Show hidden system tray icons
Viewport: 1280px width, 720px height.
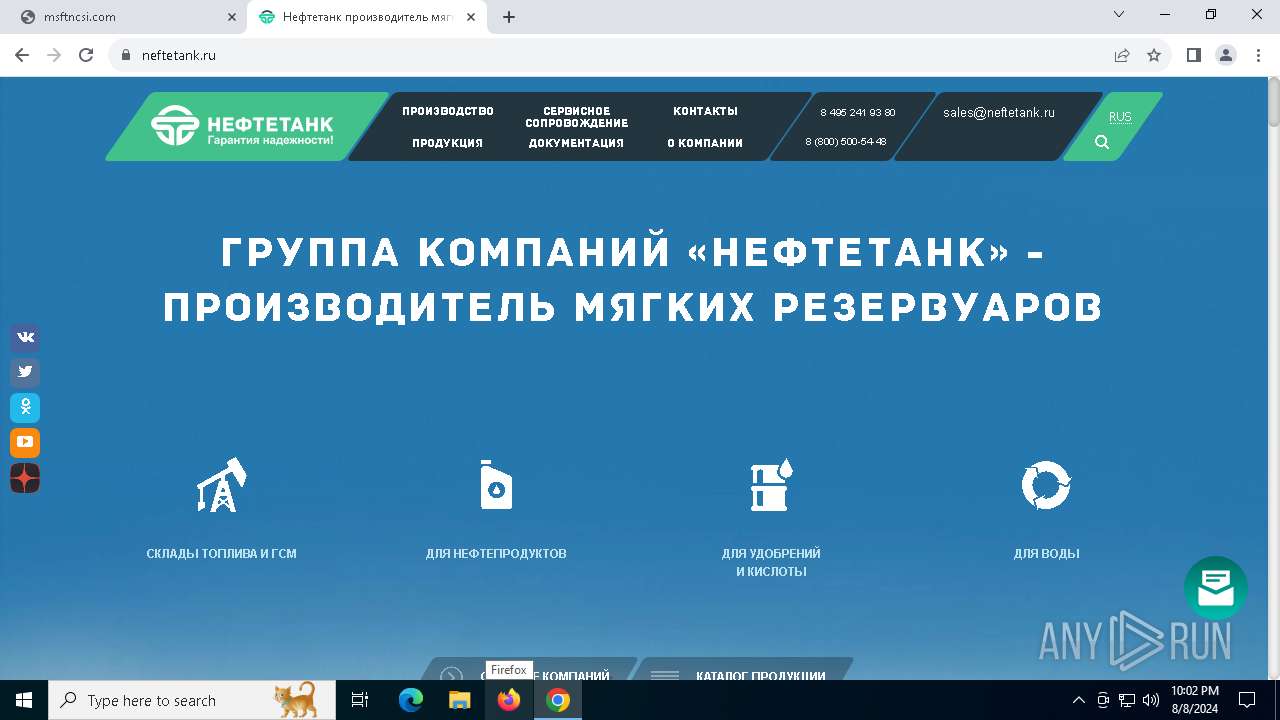tap(1078, 700)
